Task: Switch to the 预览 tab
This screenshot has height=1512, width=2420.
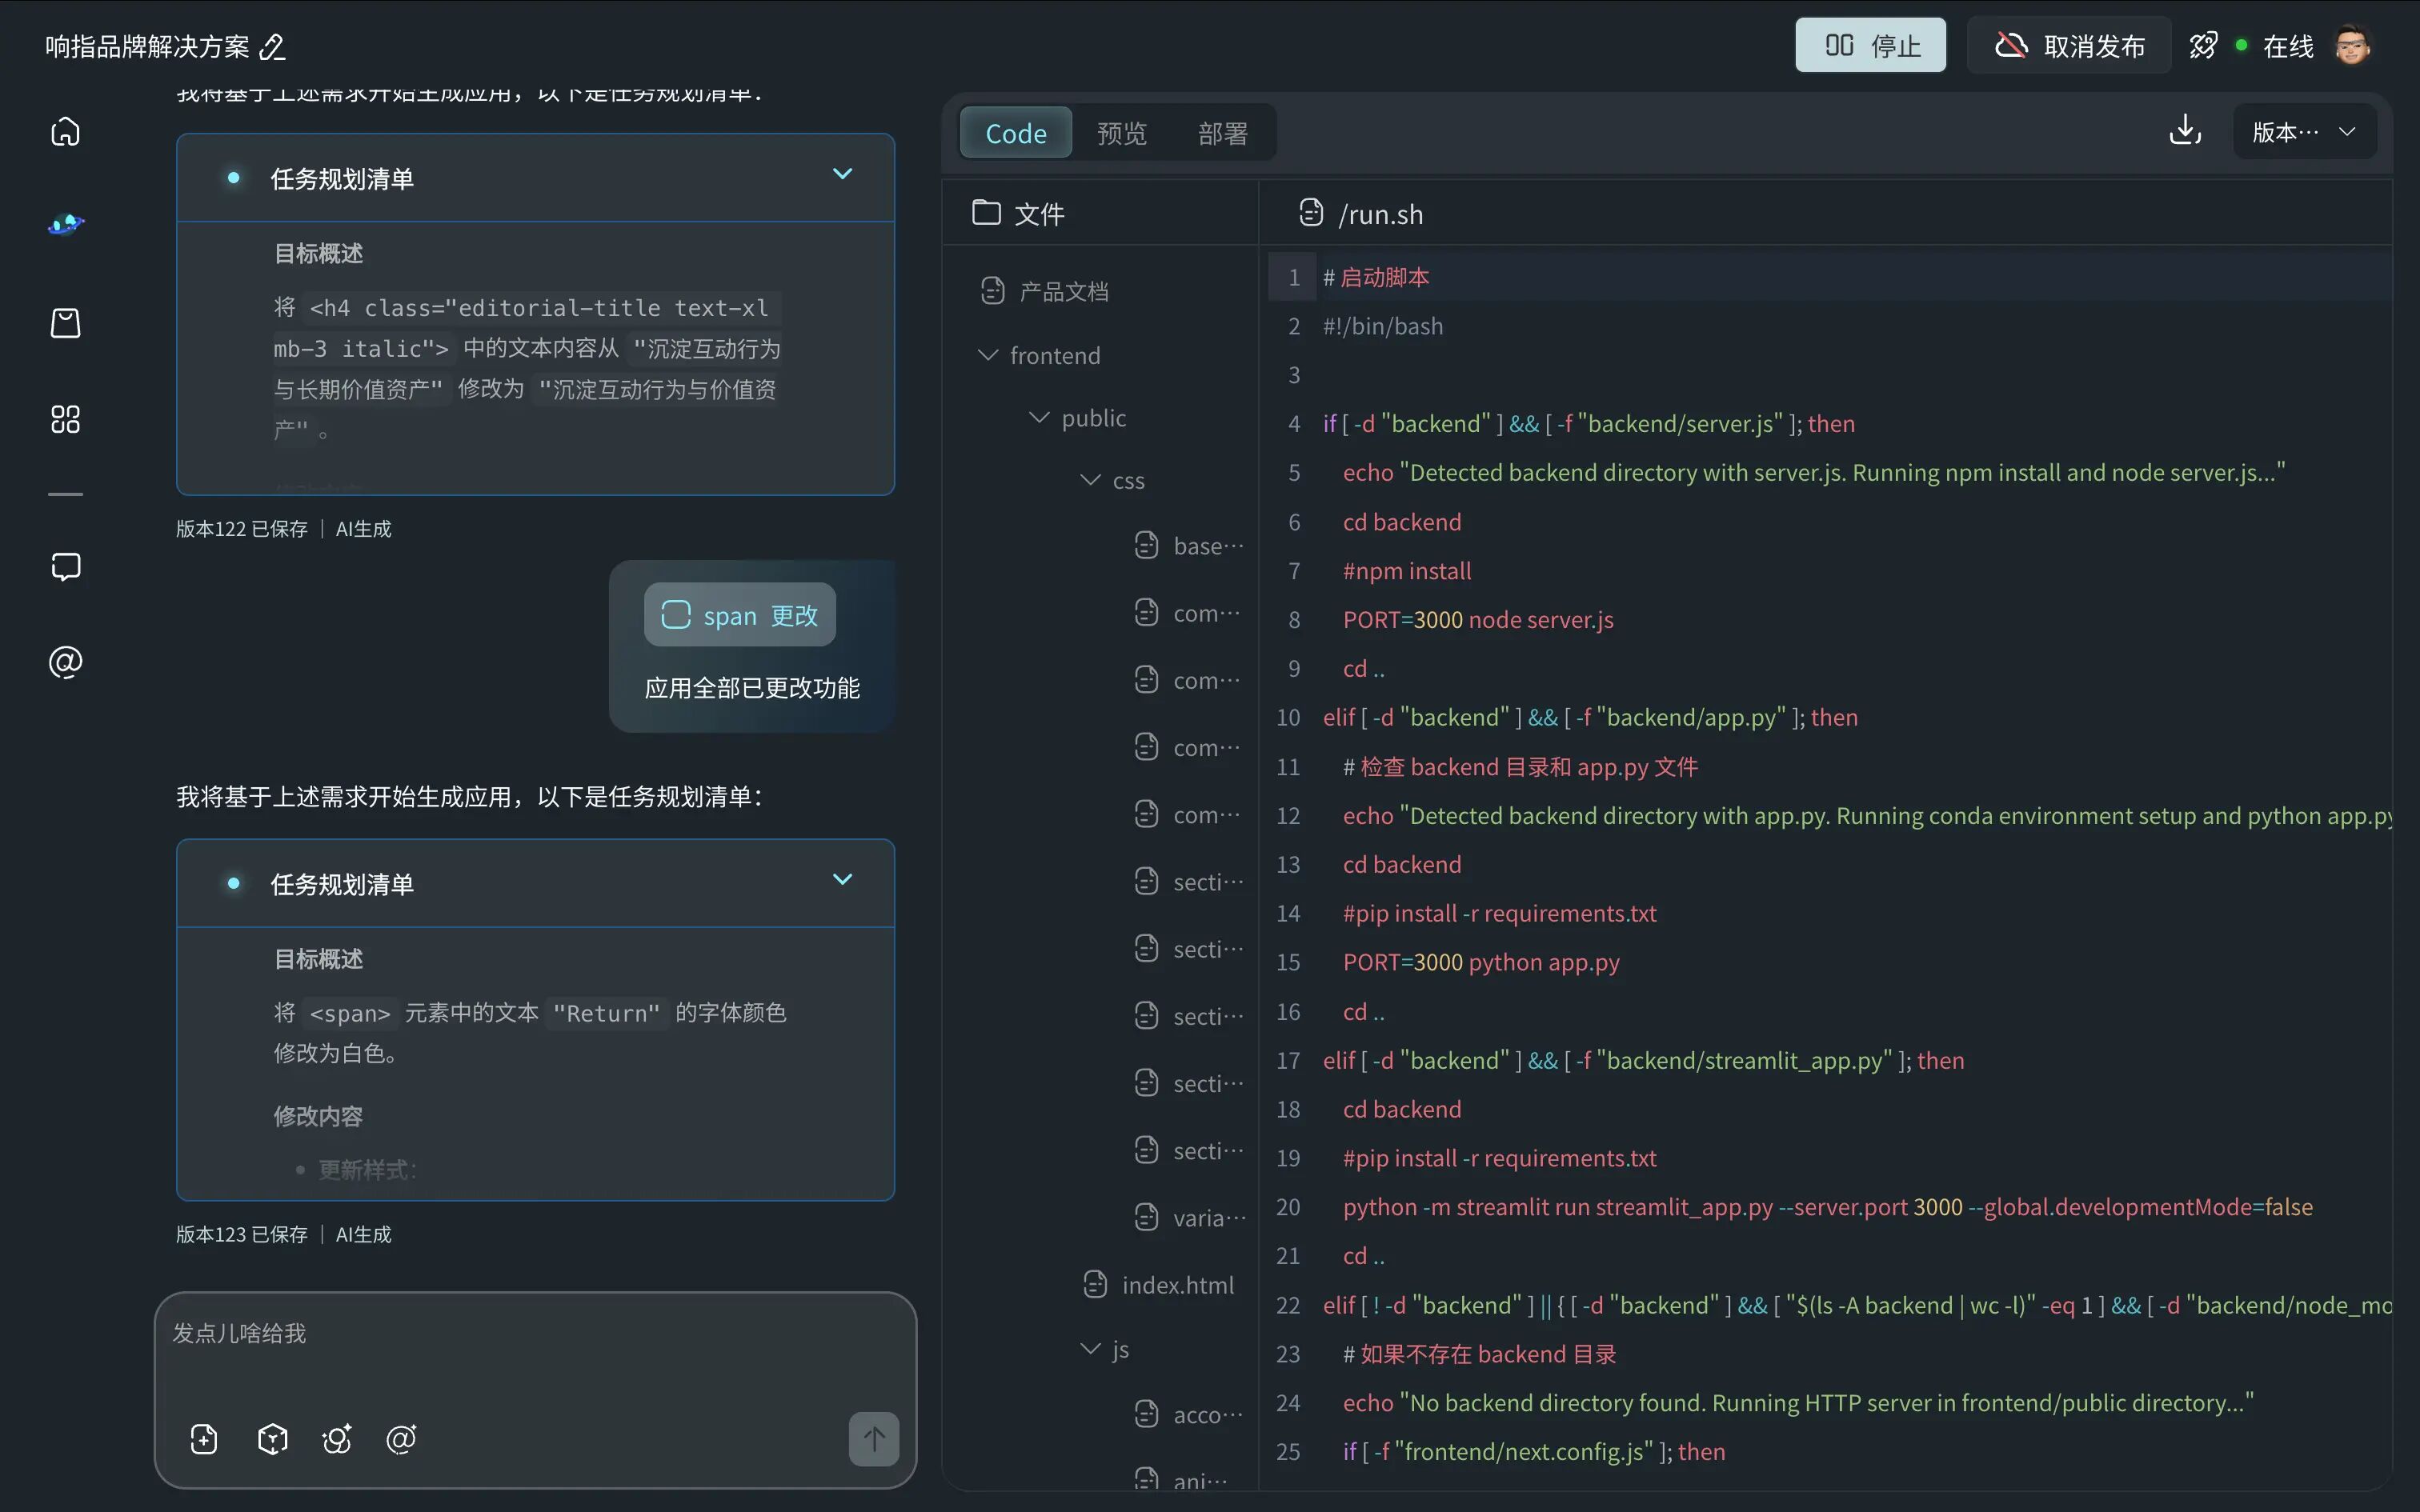Action: pyautogui.click(x=1122, y=133)
